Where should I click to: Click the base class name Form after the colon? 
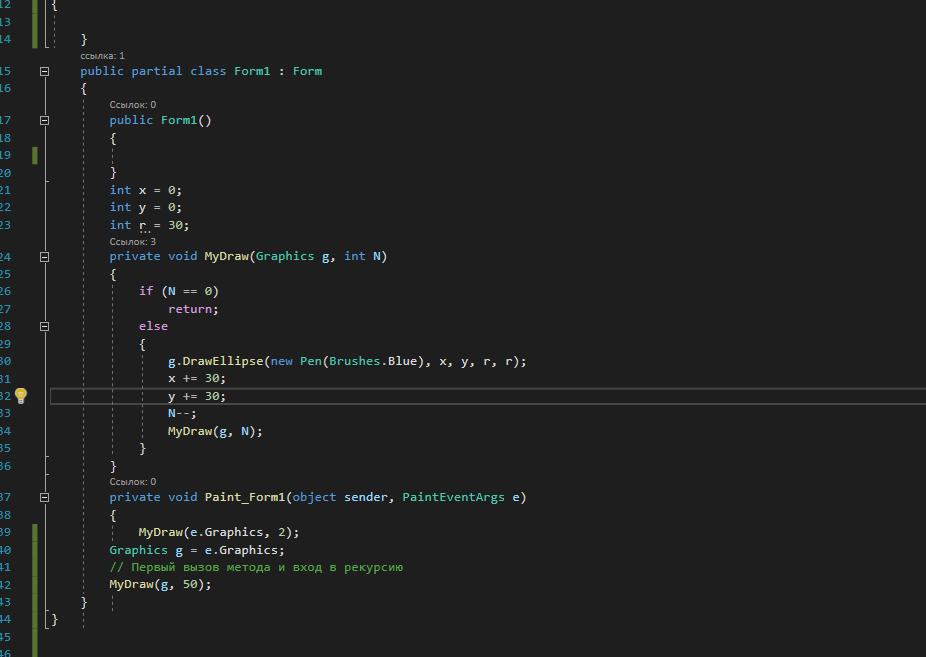tap(307, 71)
